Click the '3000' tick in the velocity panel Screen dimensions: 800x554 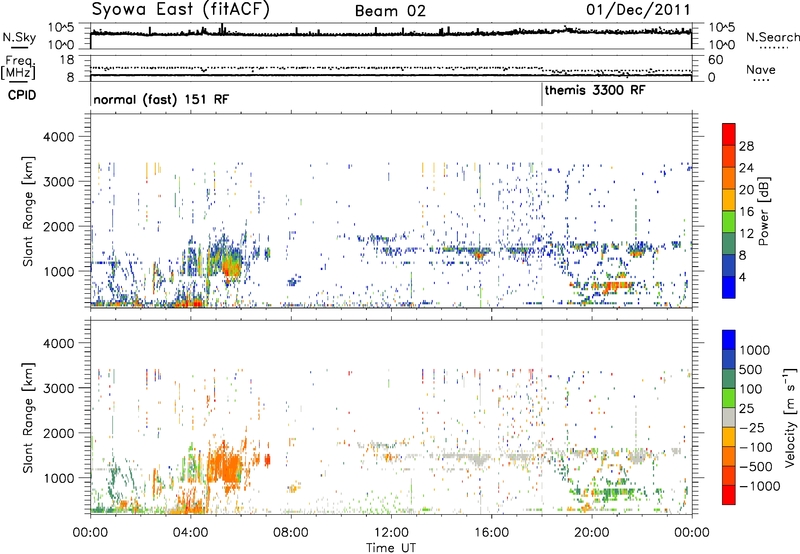tap(58, 388)
